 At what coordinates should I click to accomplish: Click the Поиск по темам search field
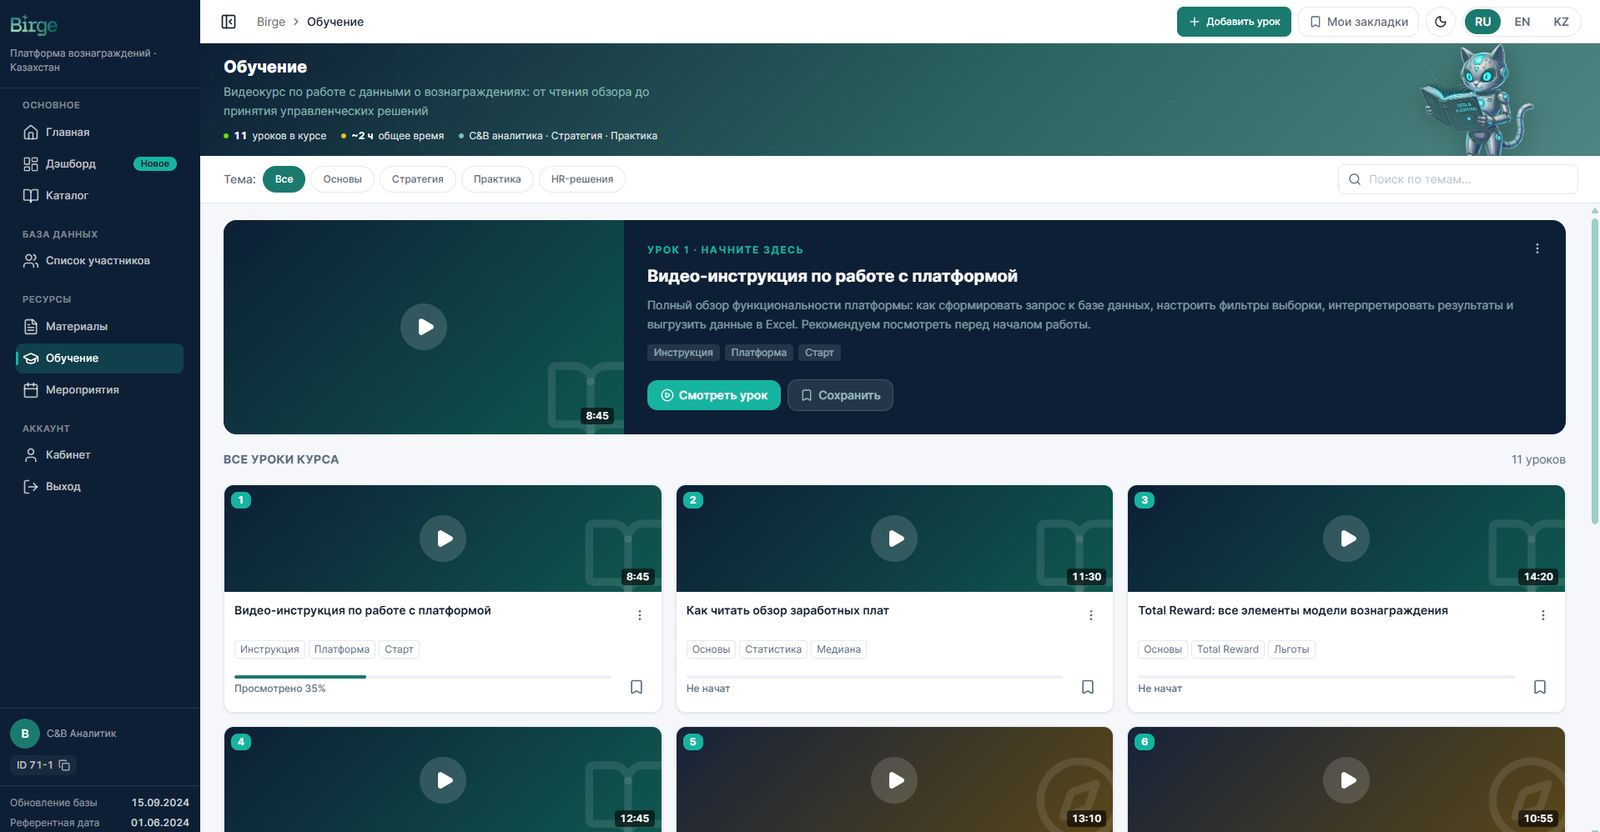1458,179
